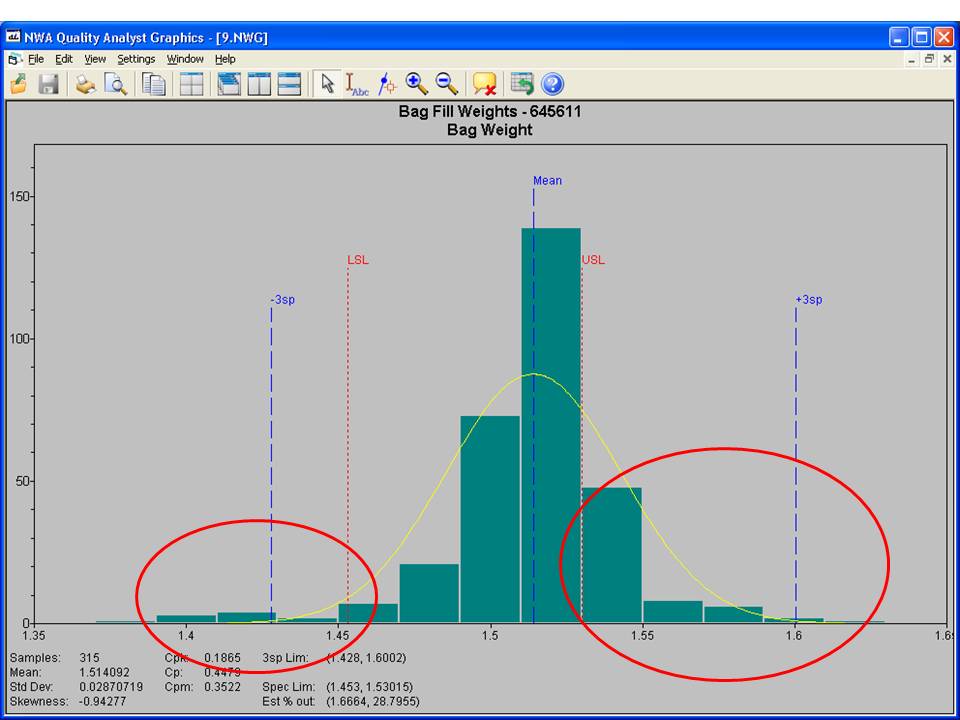Return to the data spreadsheet view

[519, 84]
